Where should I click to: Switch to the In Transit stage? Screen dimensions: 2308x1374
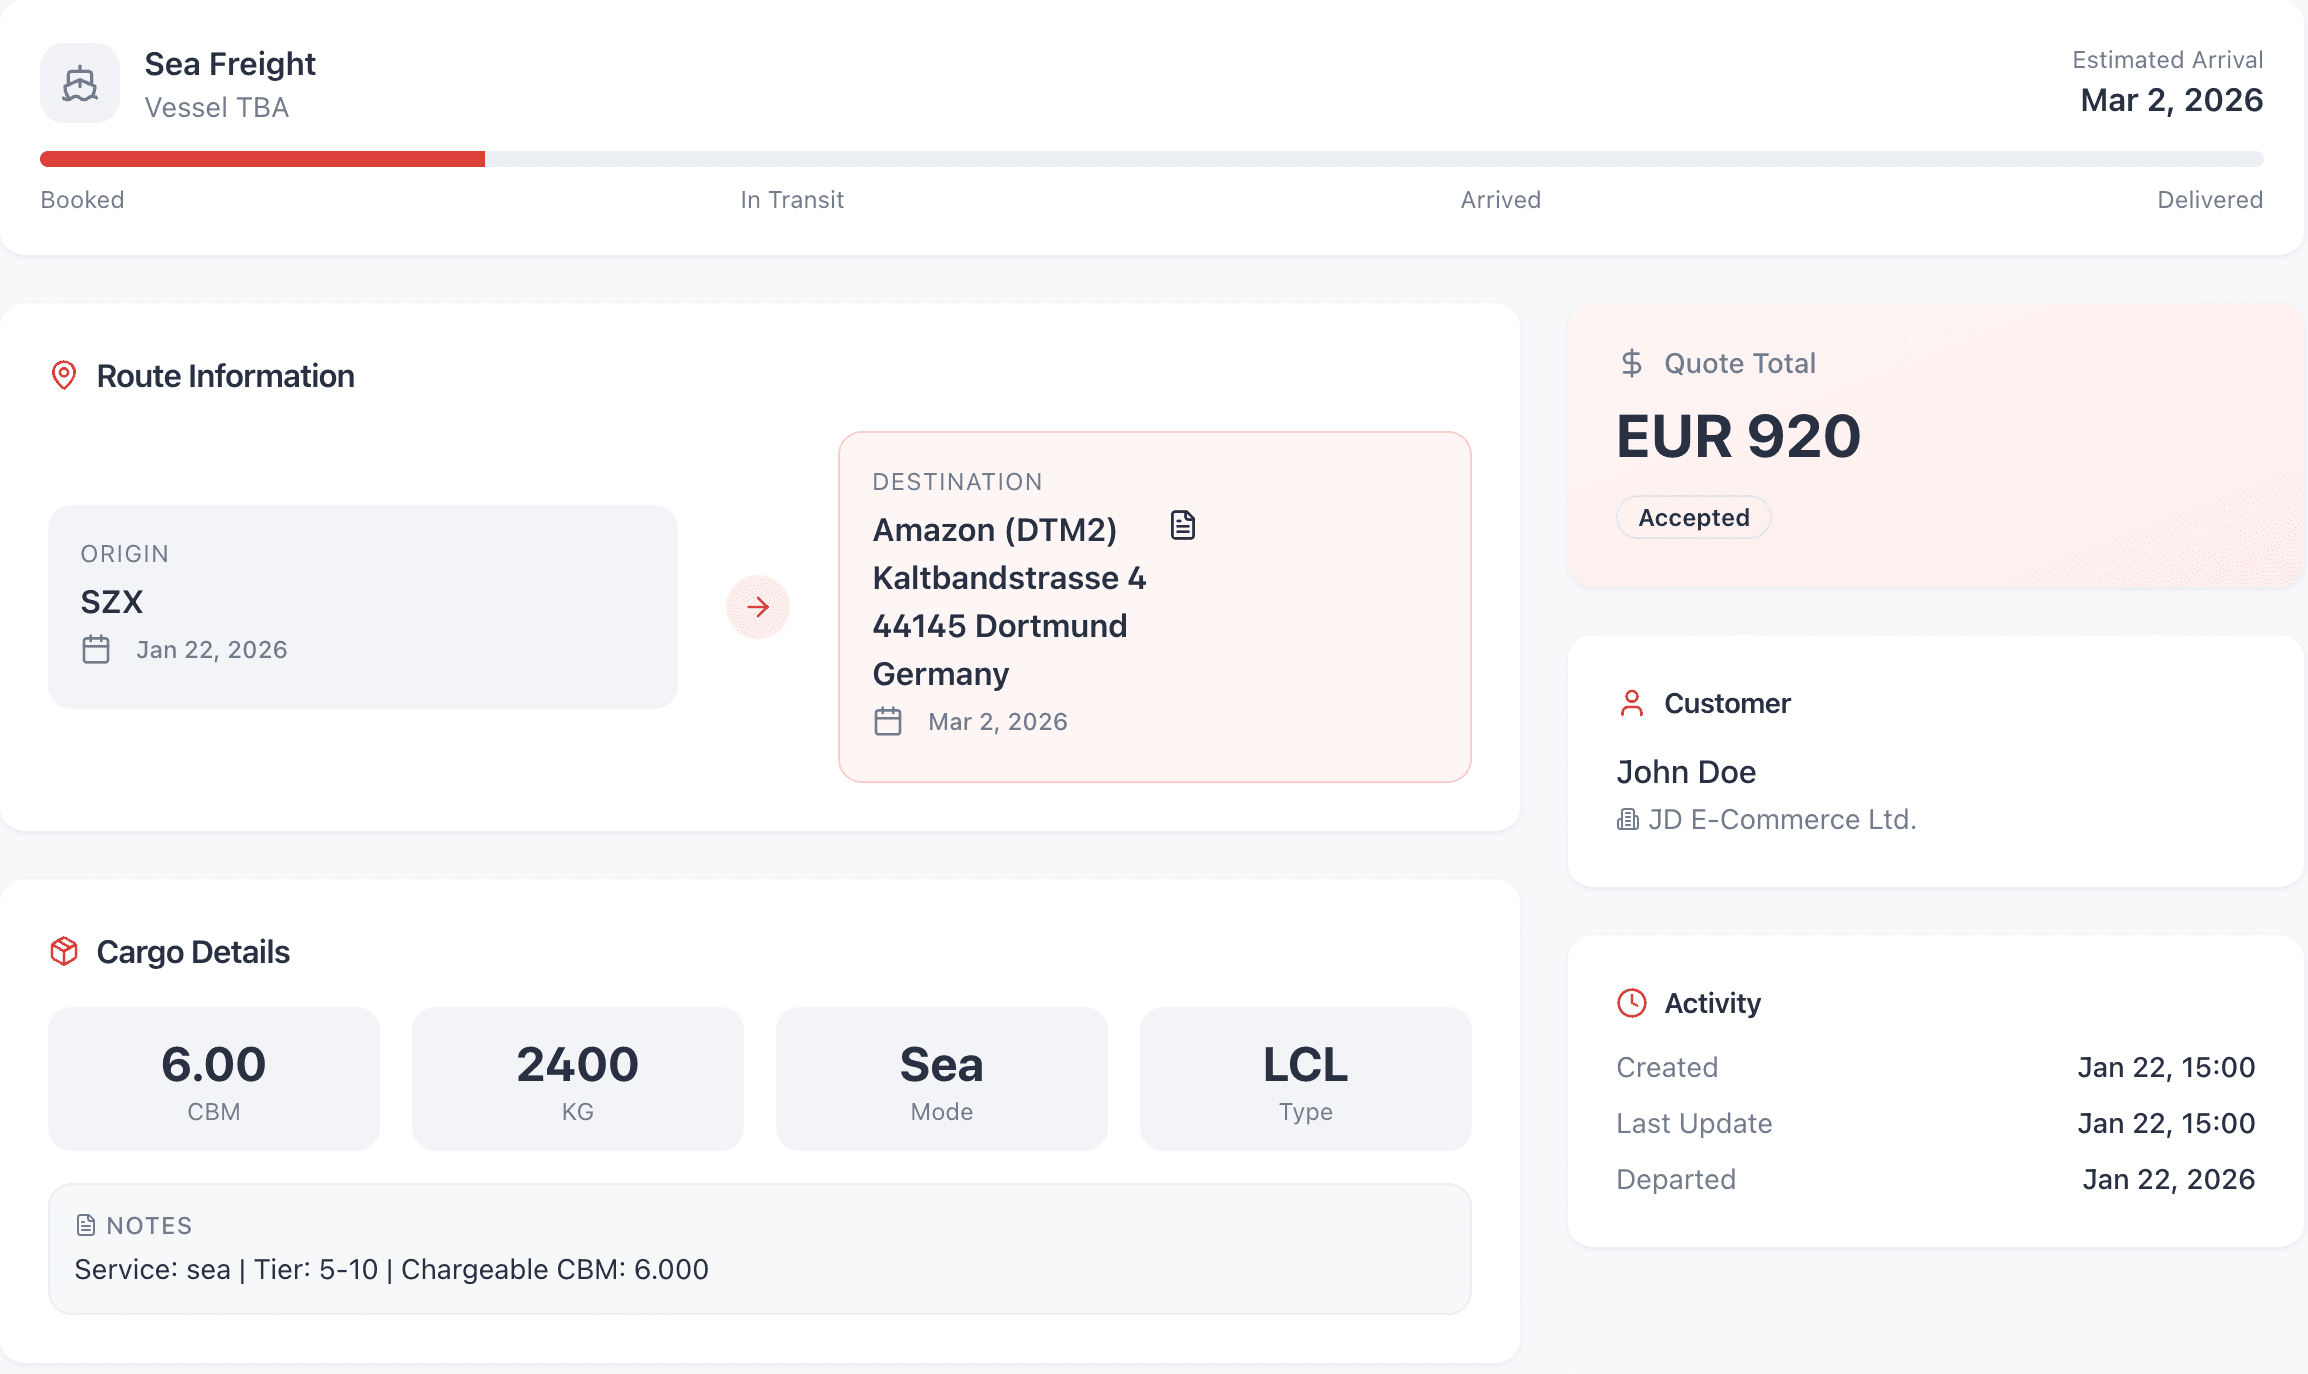pyautogui.click(x=791, y=199)
